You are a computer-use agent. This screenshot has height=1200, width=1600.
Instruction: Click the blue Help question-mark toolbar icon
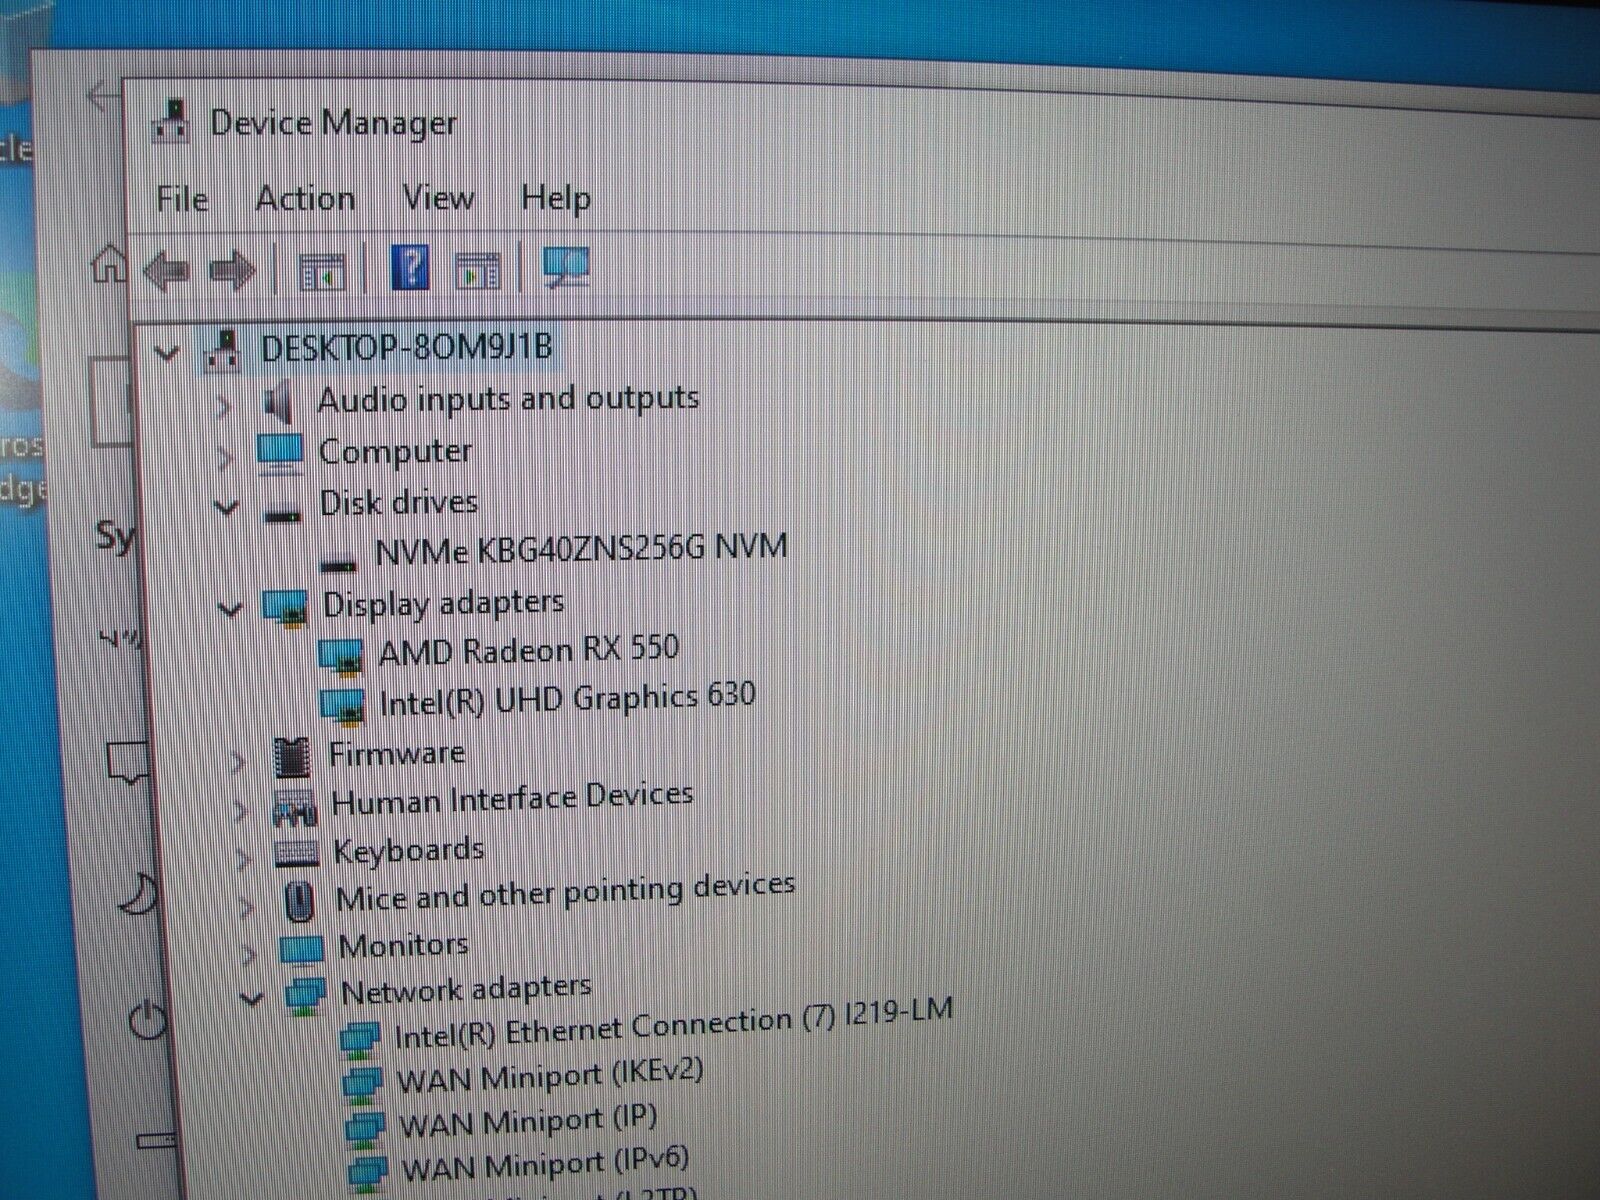tap(410, 267)
